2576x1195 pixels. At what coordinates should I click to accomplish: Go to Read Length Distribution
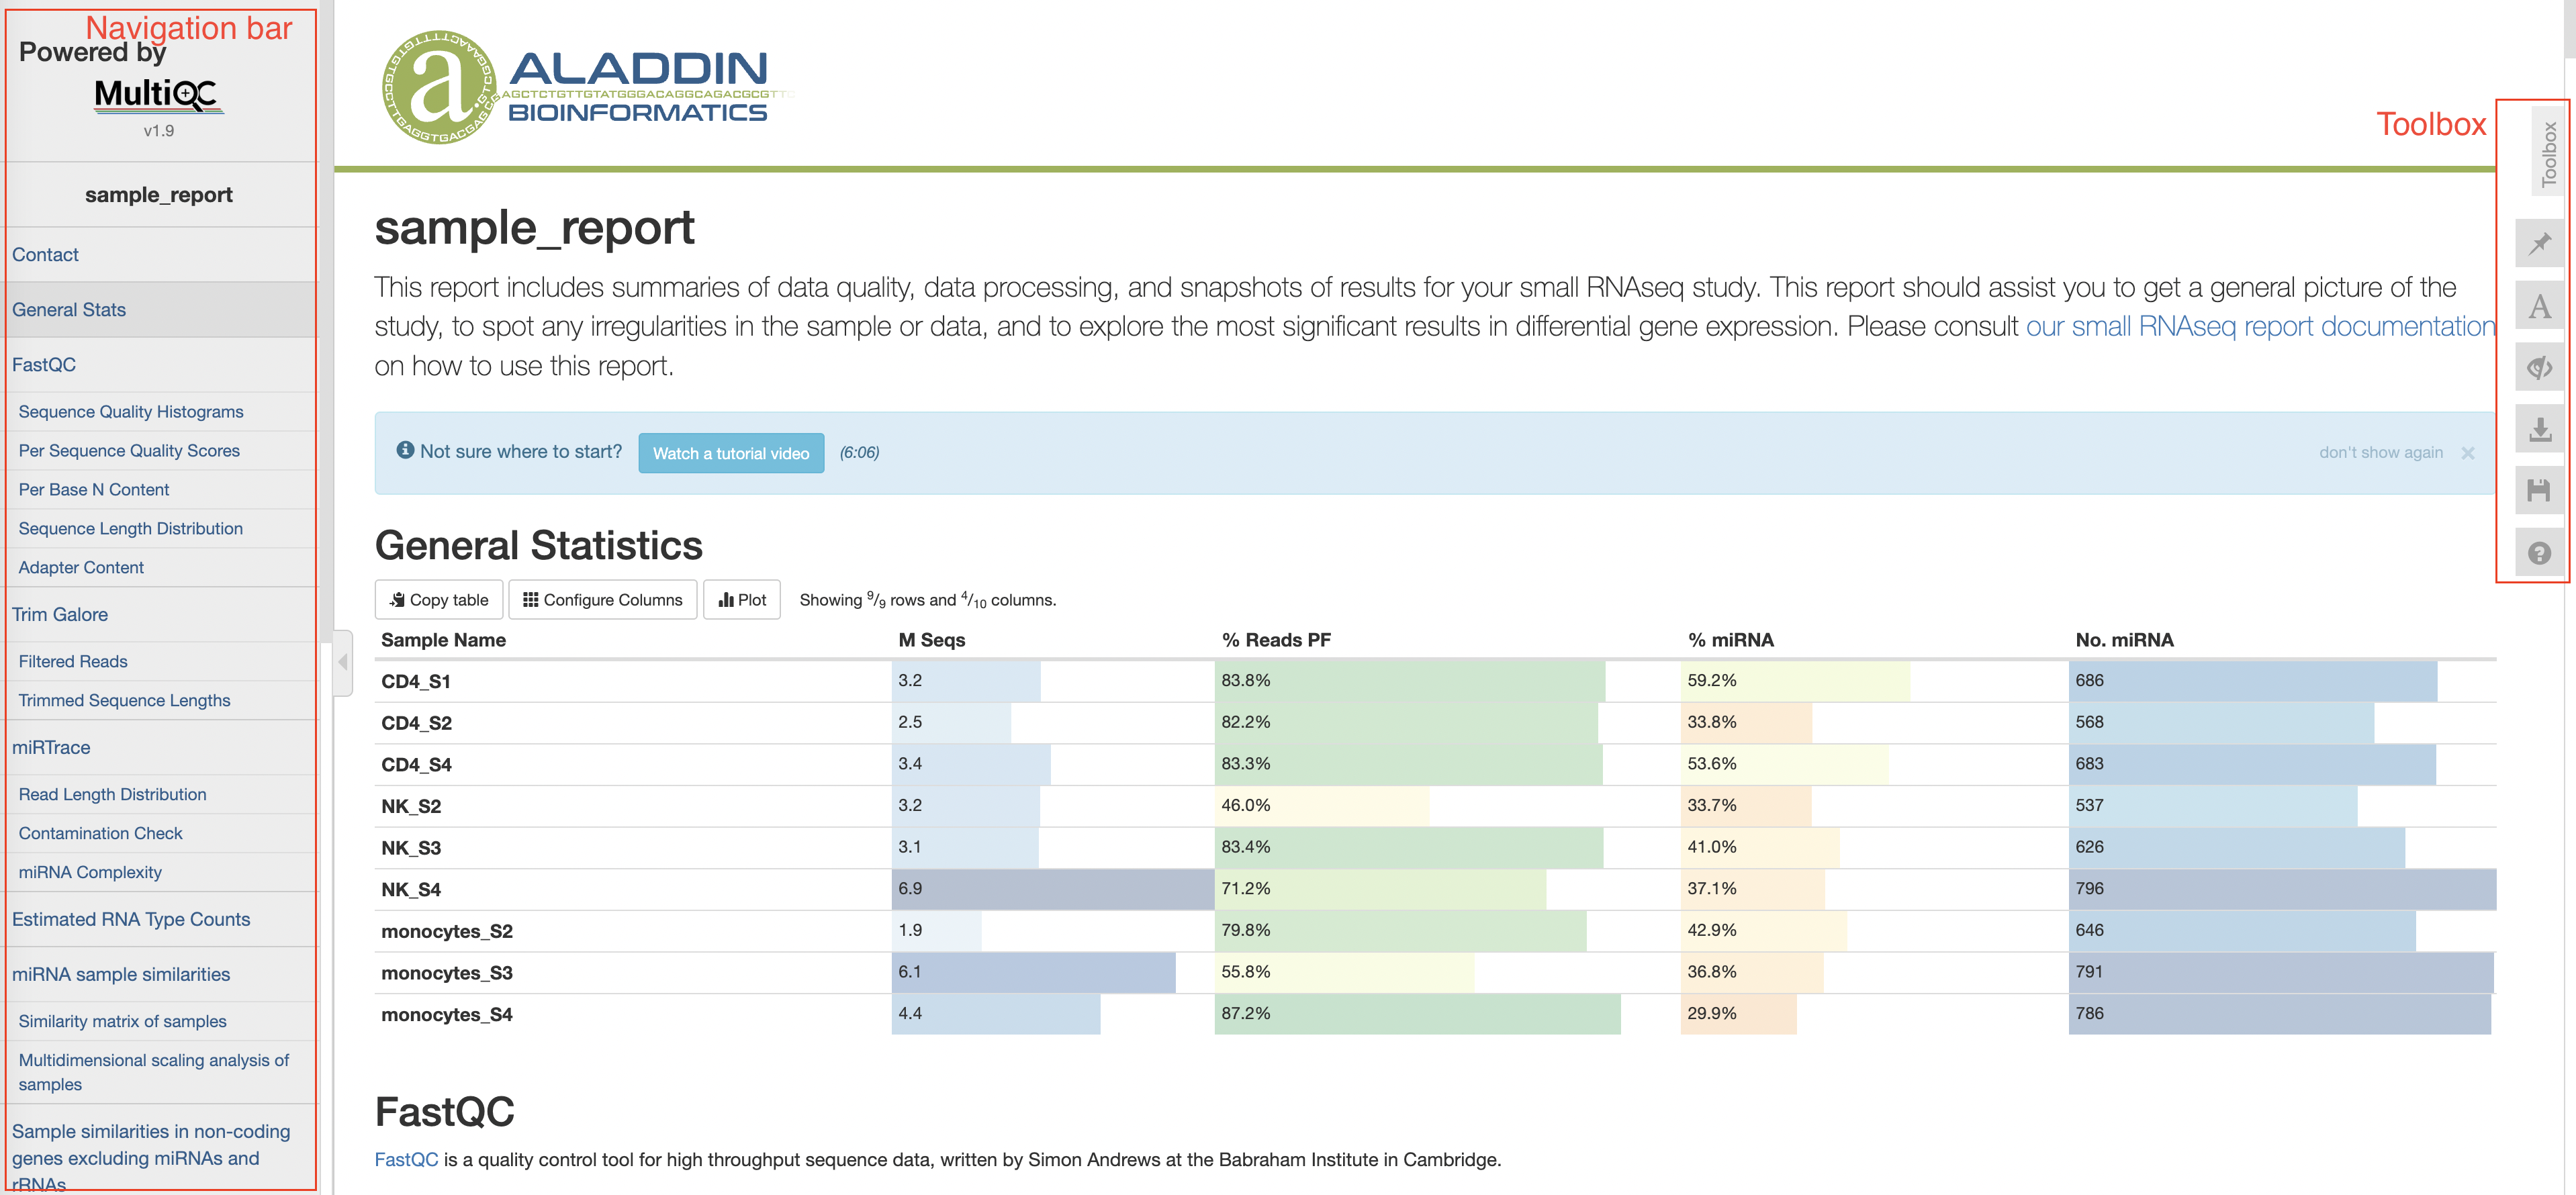click(112, 795)
